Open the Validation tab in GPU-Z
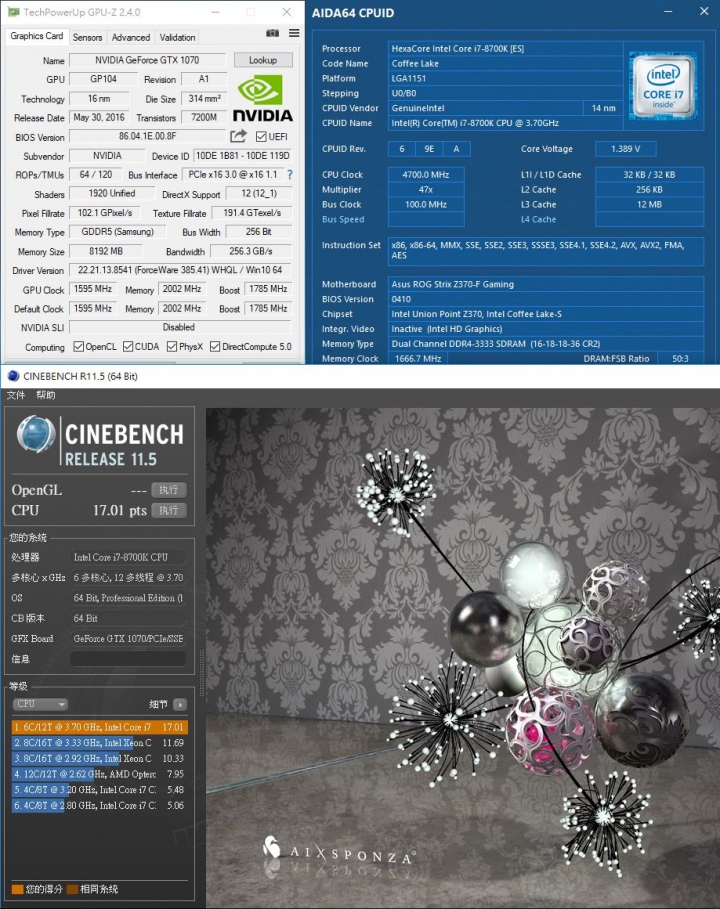Image resolution: width=720 pixels, height=909 pixels. coord(177,37)
